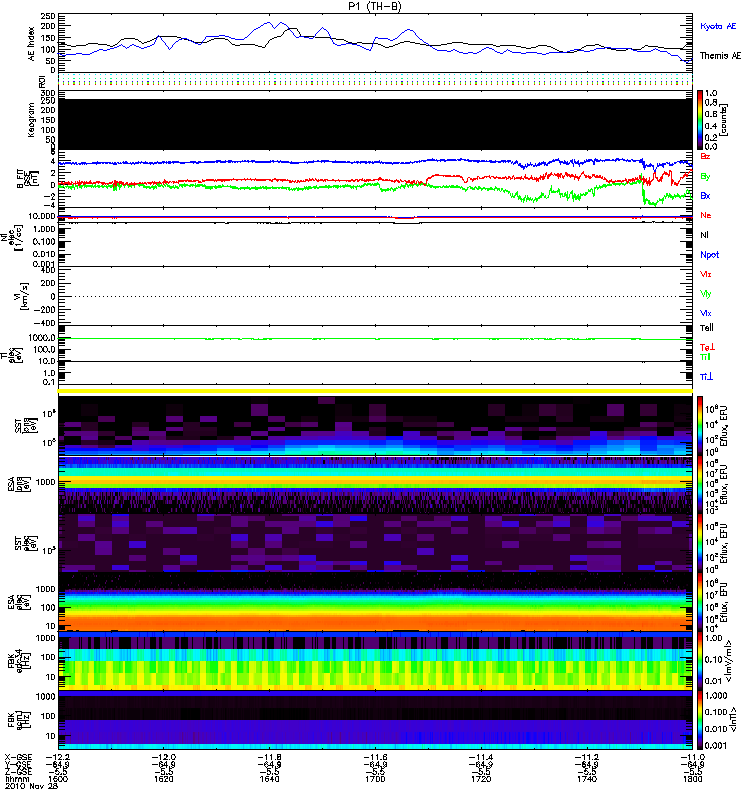Click the black Tell legend label
This screenshot has width=750, height=800.
pyautogui.click(x=707, y=328)
